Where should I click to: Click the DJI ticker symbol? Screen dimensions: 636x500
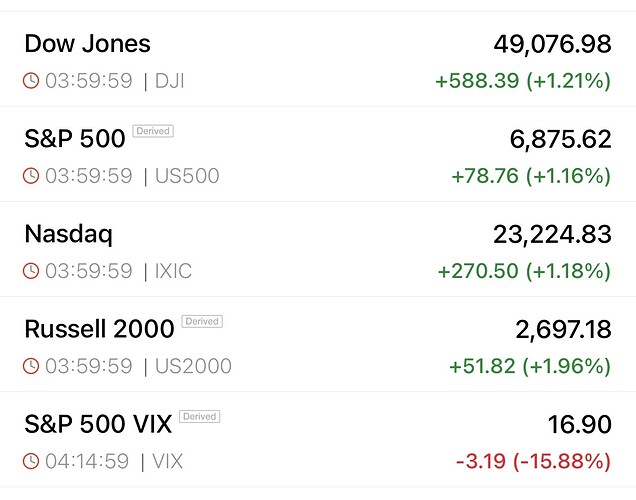click(170, 81)
